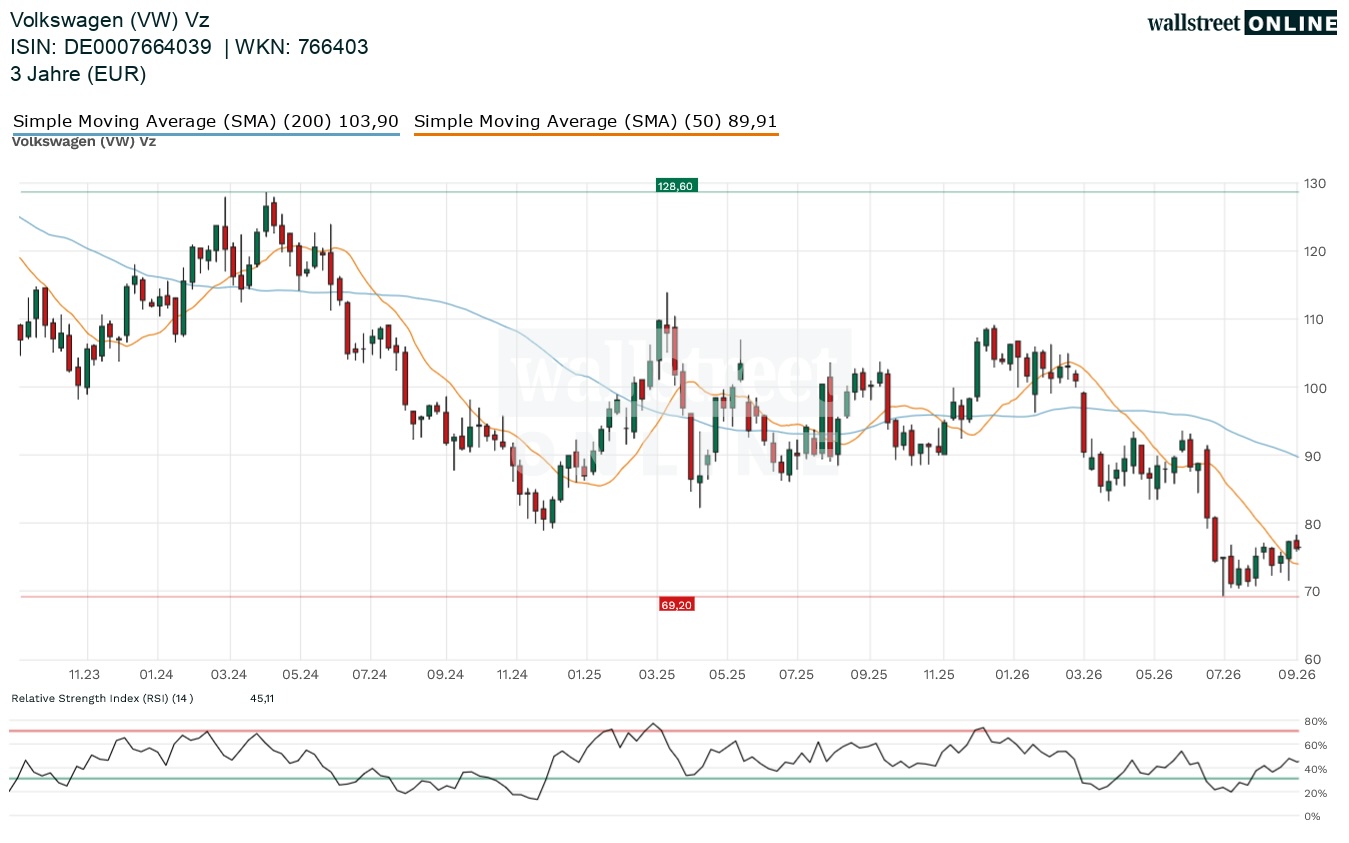Click the 09.24 date axis label
Image resolution: width=1349 pixels, height=843 pixels.
tap(445, 675)
